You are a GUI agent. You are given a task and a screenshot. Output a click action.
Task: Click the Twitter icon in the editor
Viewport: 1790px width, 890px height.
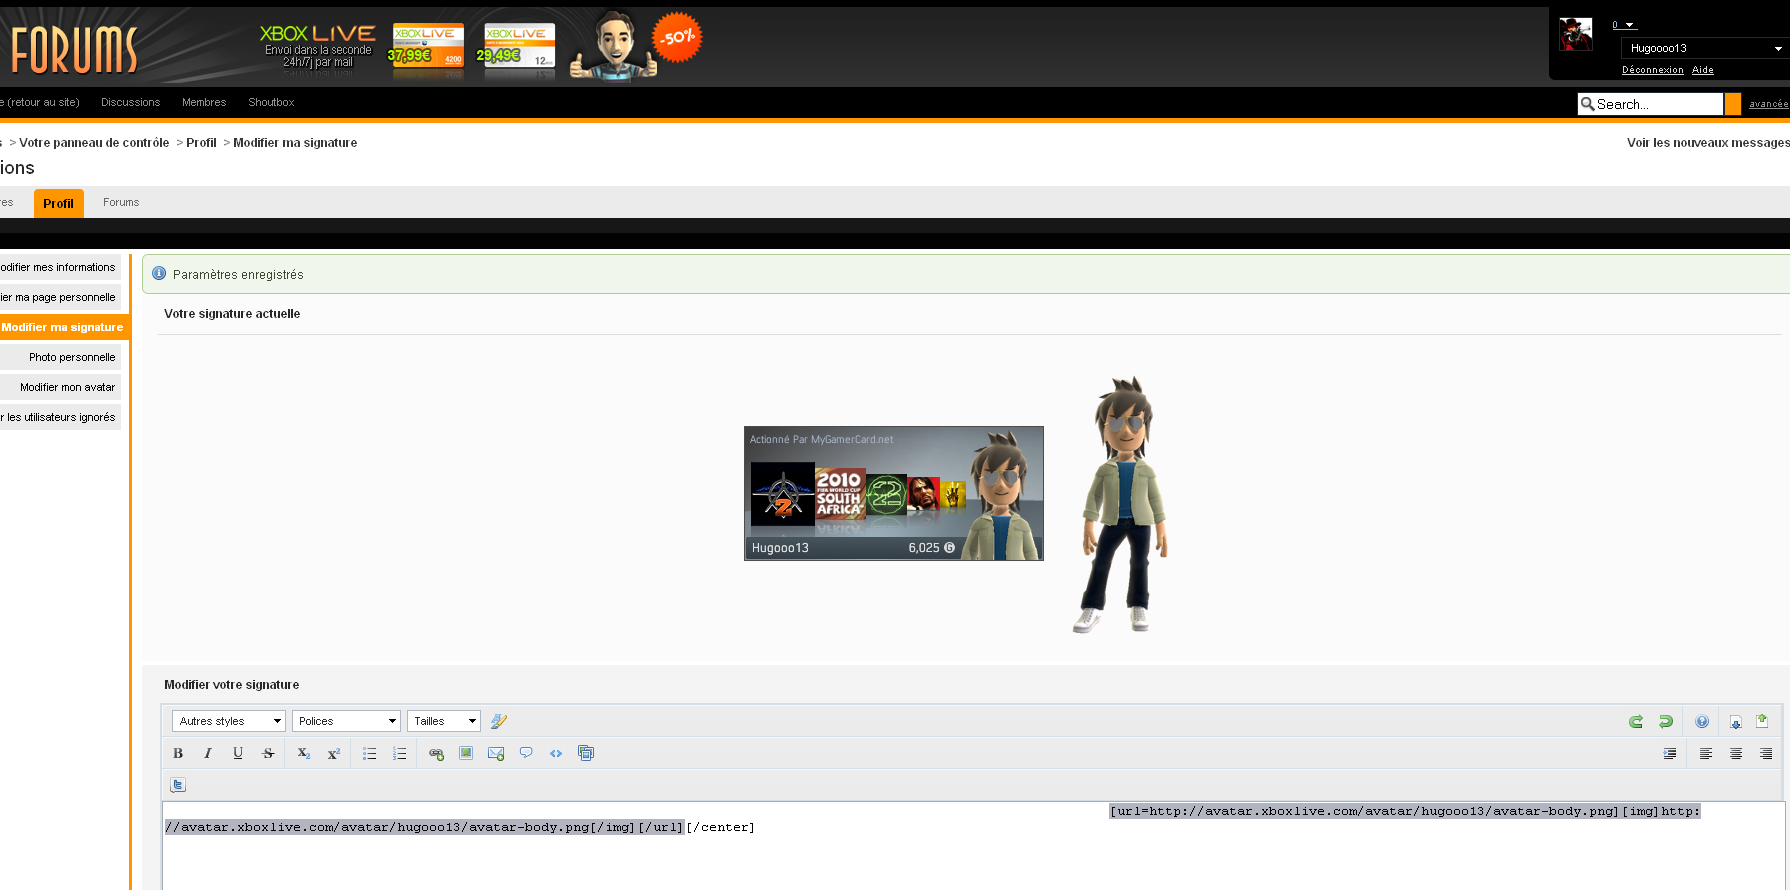click(178, 785)
